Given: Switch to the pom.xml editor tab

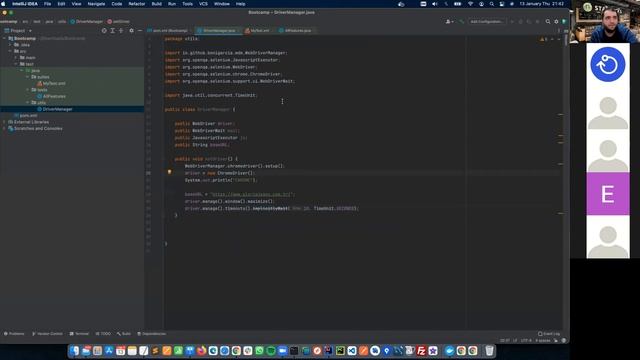Looking at the screenshot, I should [x=170, y=31].
